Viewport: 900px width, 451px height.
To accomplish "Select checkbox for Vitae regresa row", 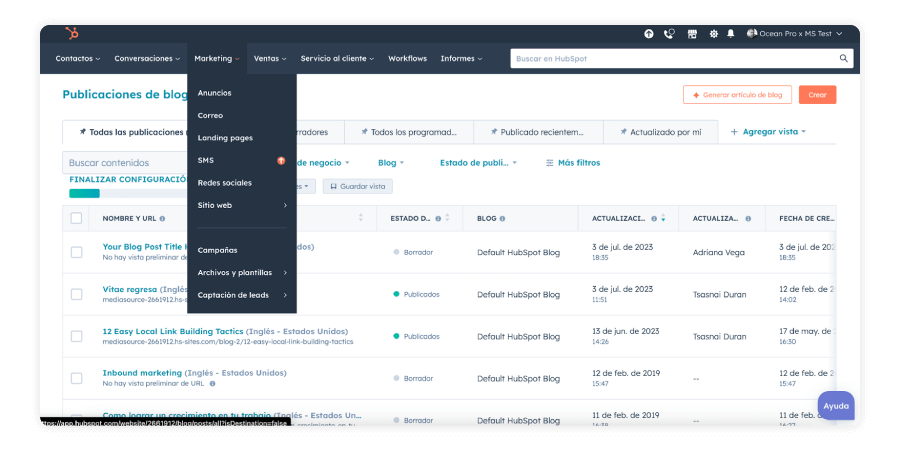I will coord(76,294).
